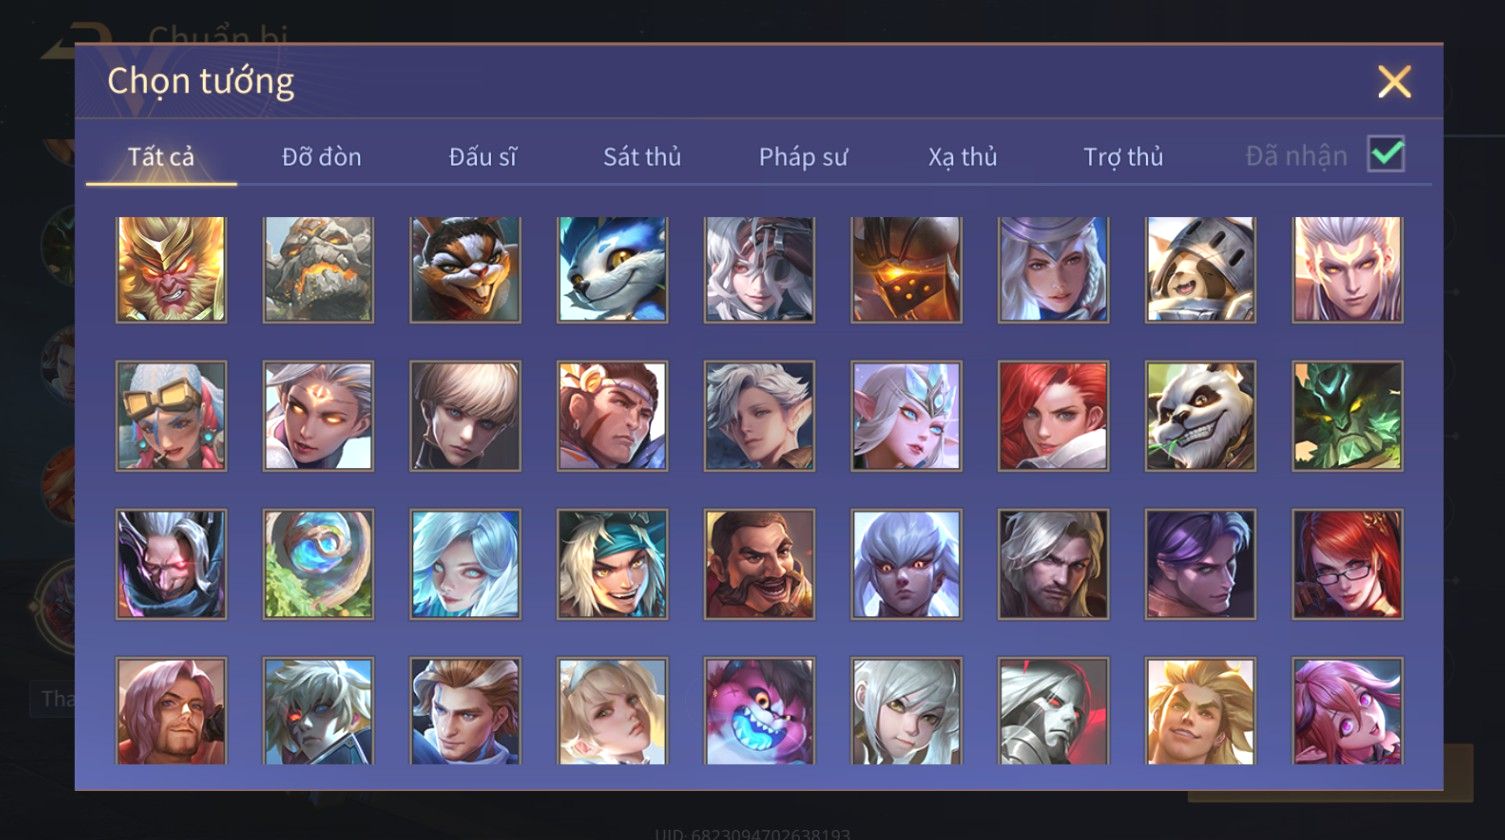Pick the red-haired woman with glasses portrait

[1347, 564]
